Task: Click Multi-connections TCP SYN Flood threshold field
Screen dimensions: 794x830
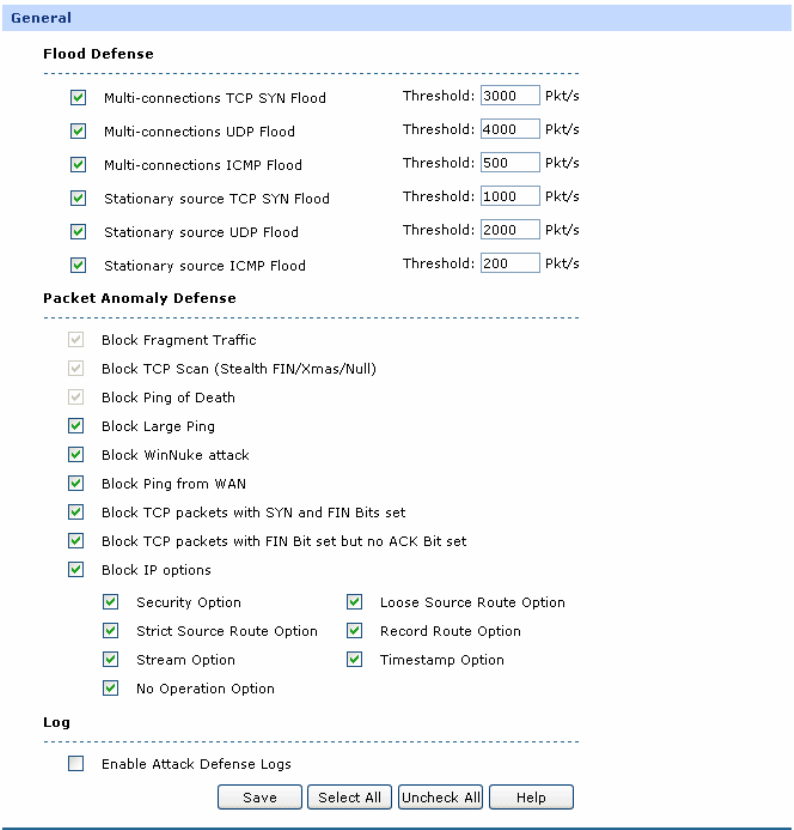Action: (x=510, y=98)
